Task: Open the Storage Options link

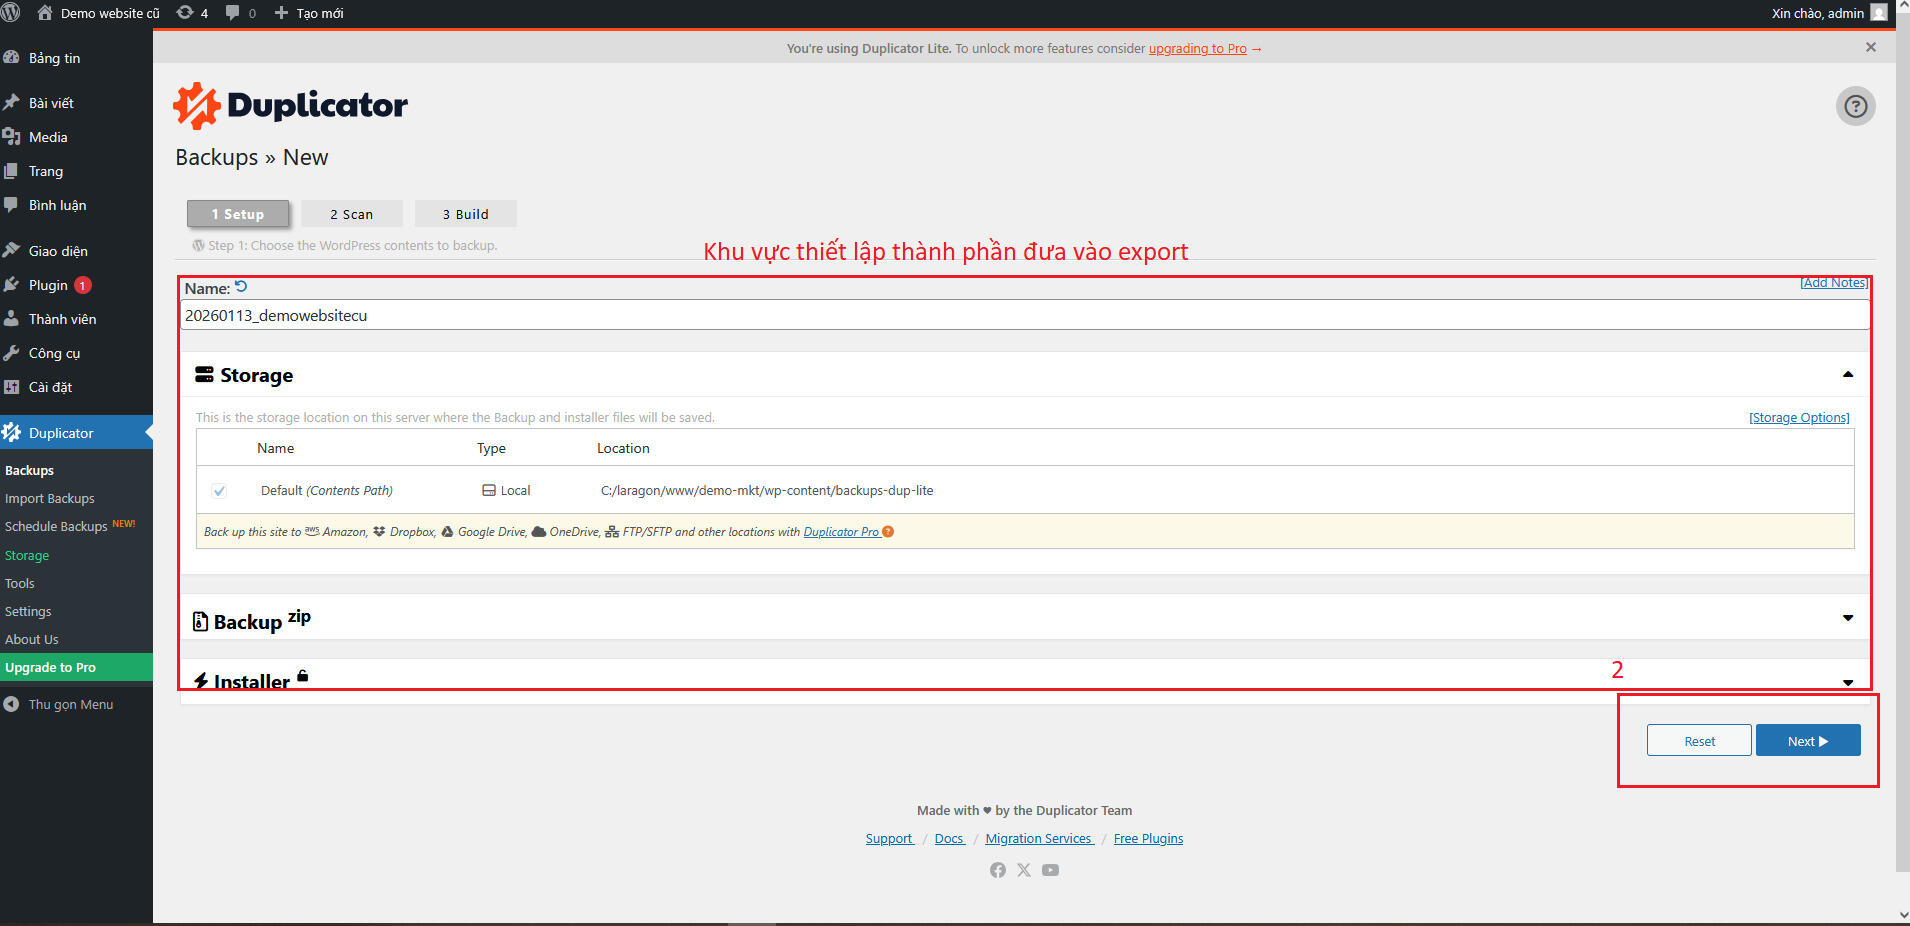Action: pos(1798,418)
